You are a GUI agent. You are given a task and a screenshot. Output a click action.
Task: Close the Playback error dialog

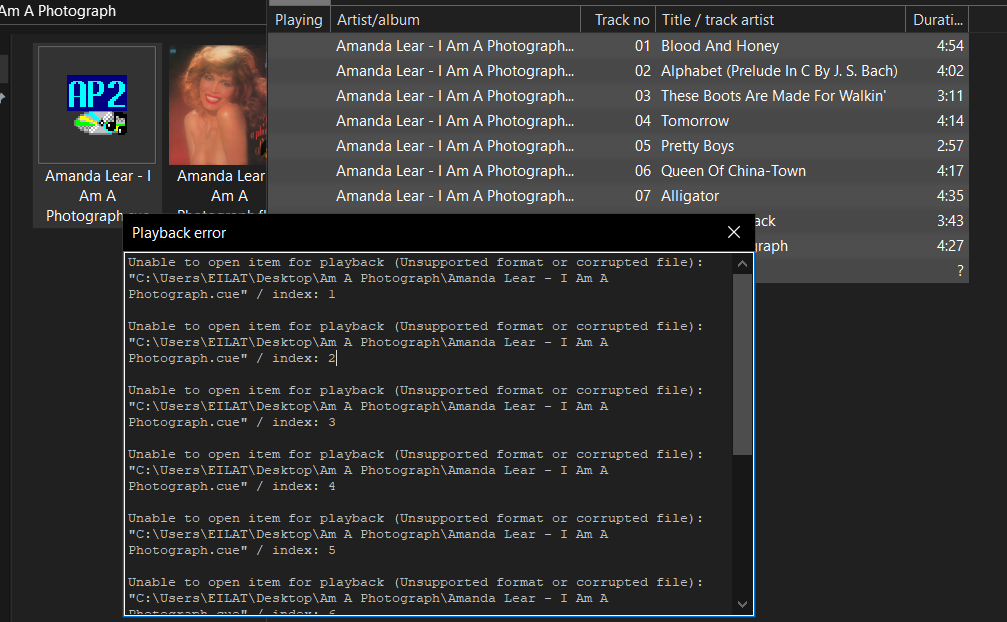coord(734,233)
